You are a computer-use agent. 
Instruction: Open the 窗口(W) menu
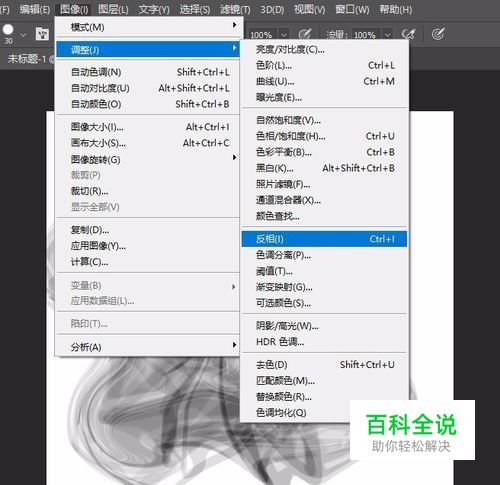tap(352, 10)
